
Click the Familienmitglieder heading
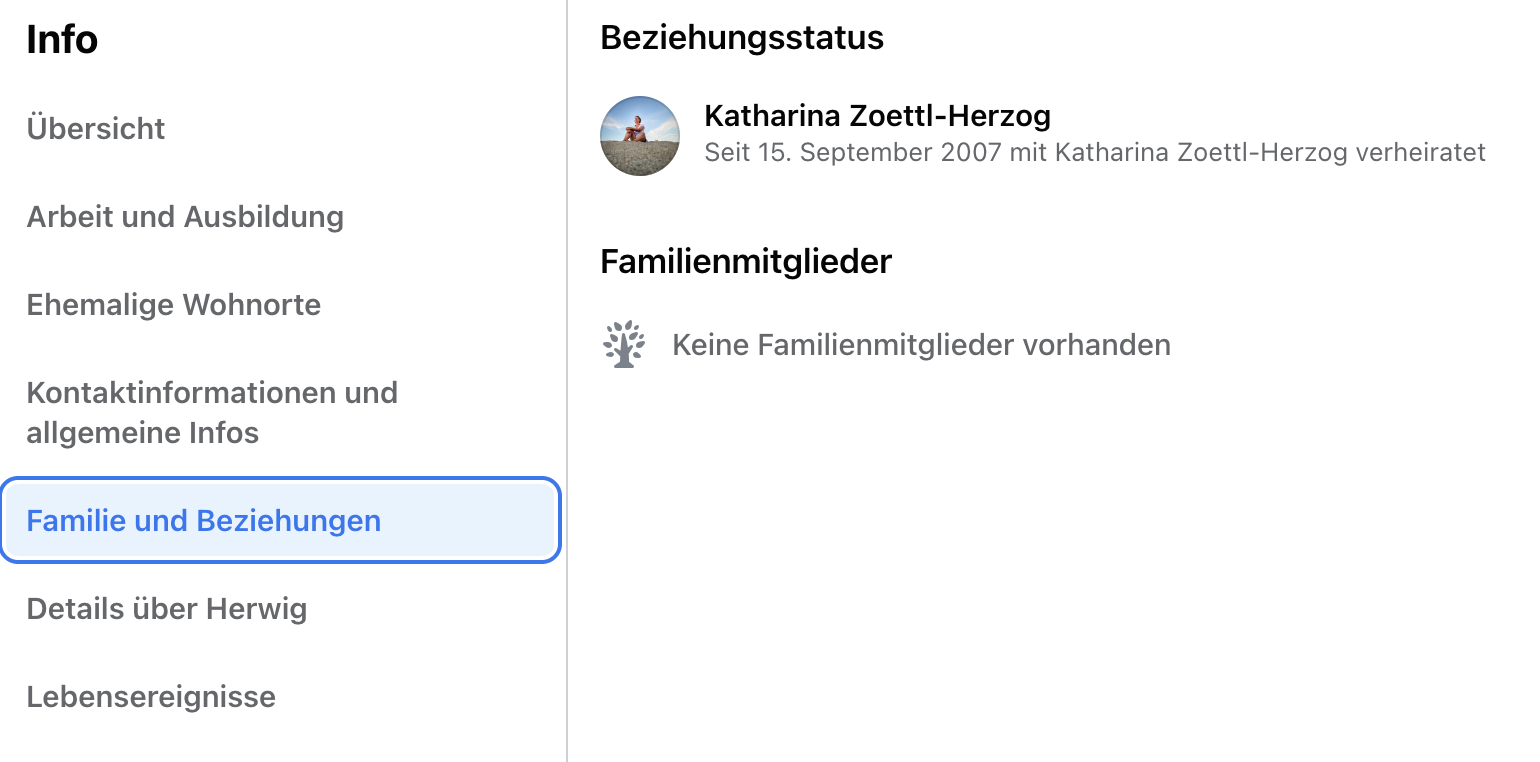[746, 262]
